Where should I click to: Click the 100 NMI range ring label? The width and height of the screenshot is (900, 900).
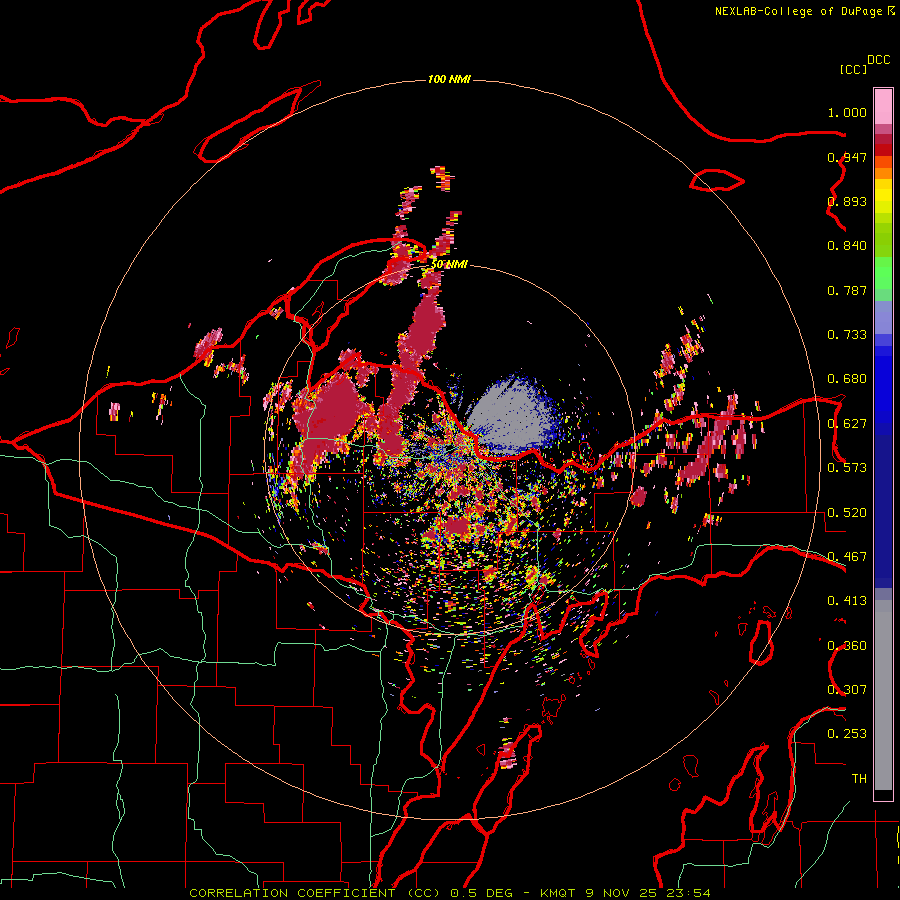coord(449,79)
